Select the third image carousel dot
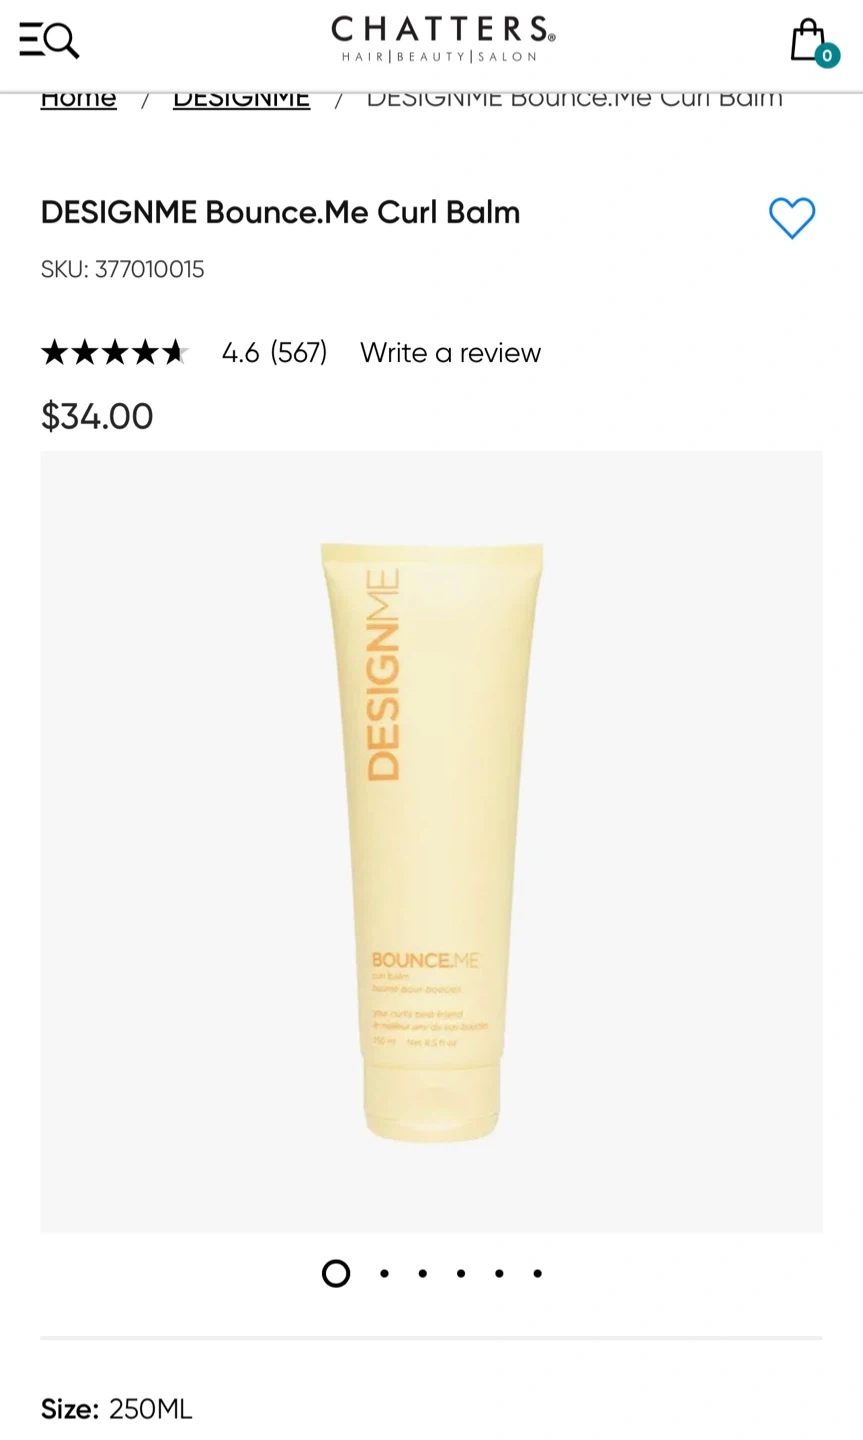The width and height of the screenshot is (863, 1440). click(x=423, y=1273)
